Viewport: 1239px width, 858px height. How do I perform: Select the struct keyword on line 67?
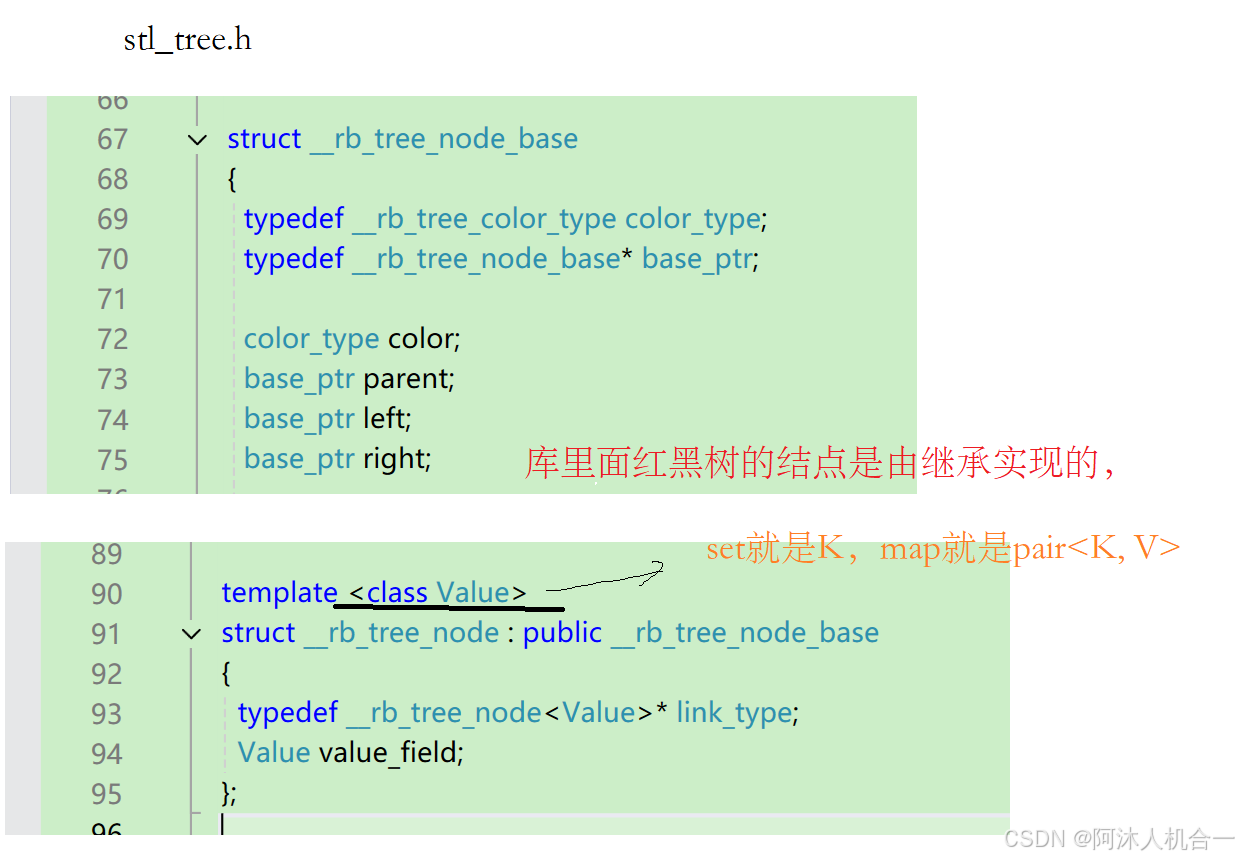click(262, 139)
